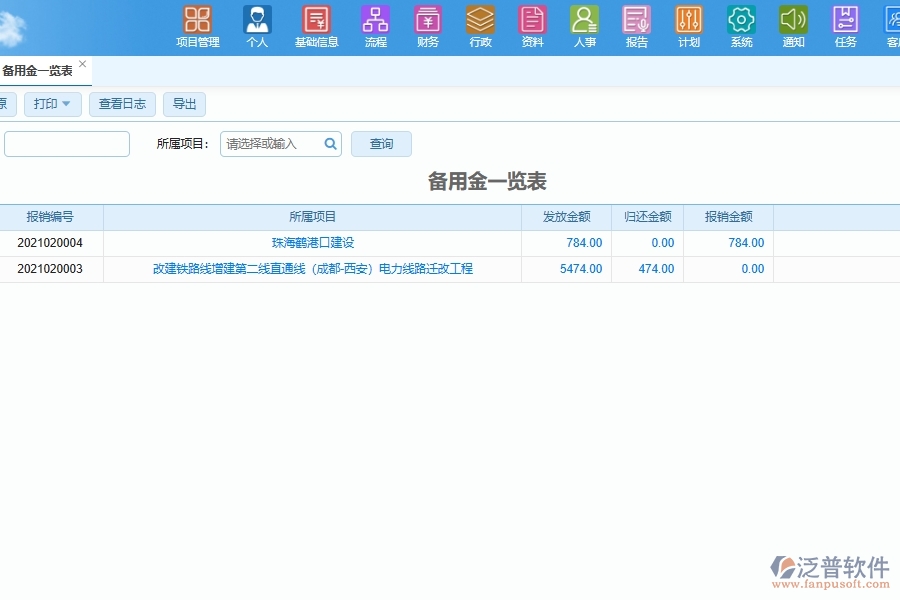Open the 财务 finance module icon
The width and height of the screenshot is (900, 600).
tap(427, 27)
